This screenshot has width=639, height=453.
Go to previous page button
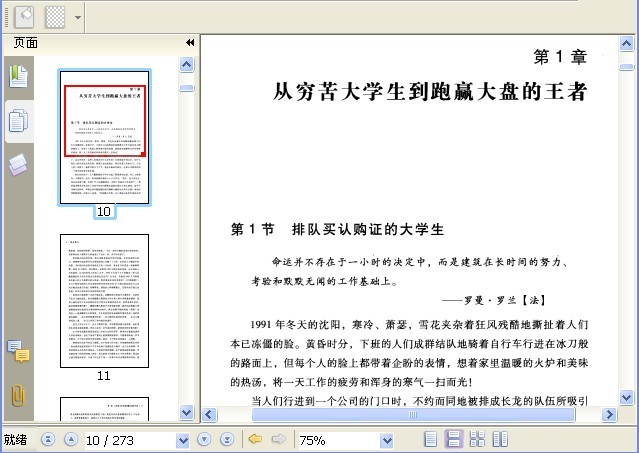point(71,440)
